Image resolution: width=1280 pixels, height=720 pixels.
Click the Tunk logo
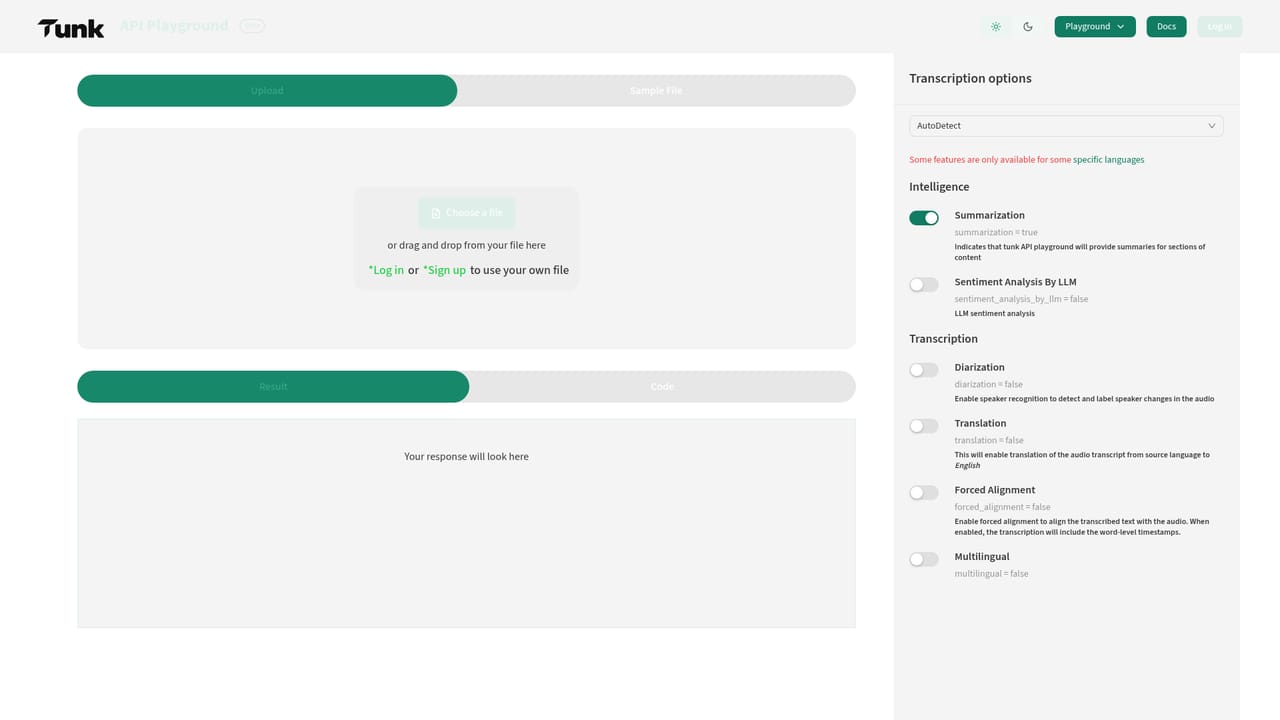pyautogui.click(x=71, y=28)
